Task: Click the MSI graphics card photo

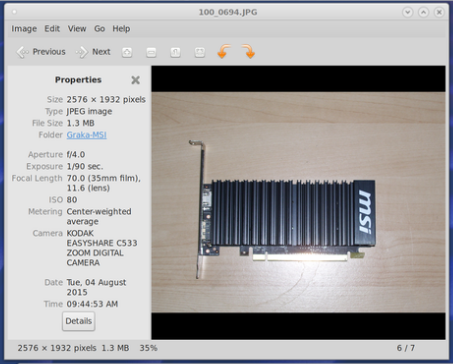Action: tap(298, 202)
